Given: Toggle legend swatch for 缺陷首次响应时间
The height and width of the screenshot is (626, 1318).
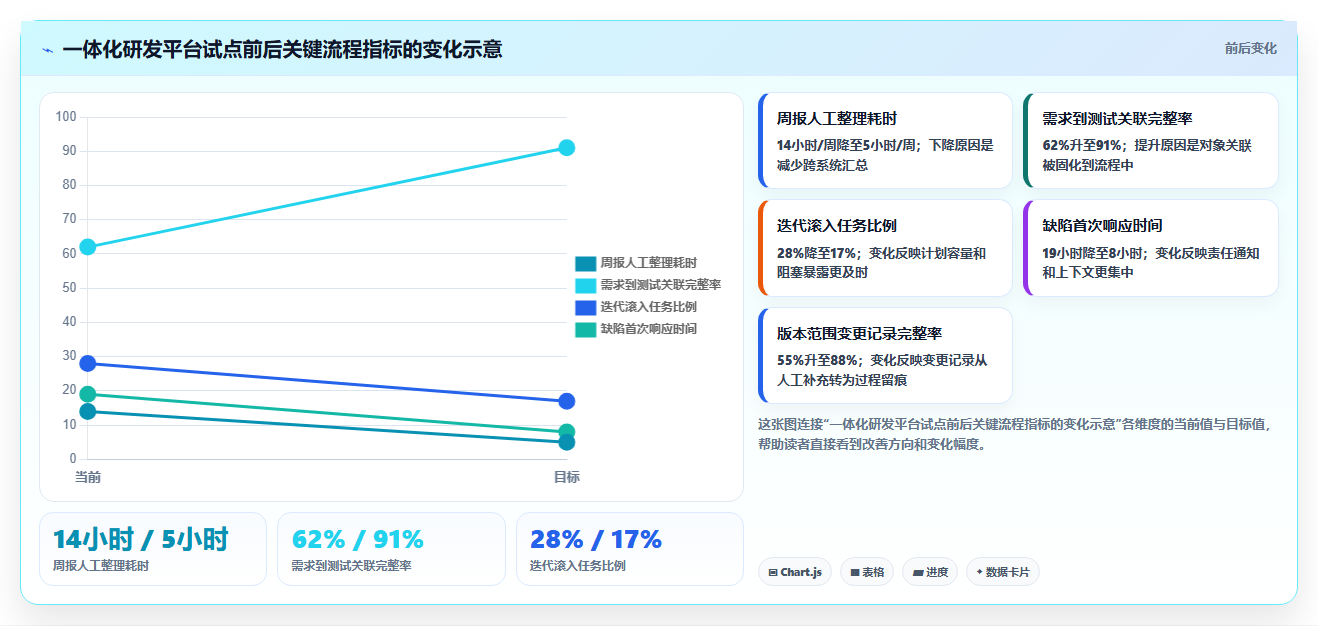Looking at the screenshot, I should pyautogui.click(x=585, y=329).
